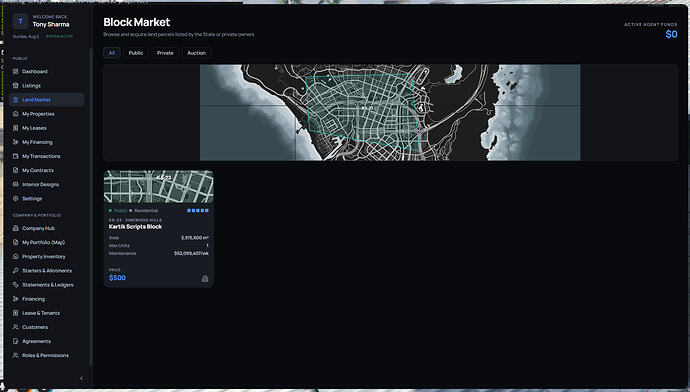Click the $0 active agent funds value

[671, 34]
